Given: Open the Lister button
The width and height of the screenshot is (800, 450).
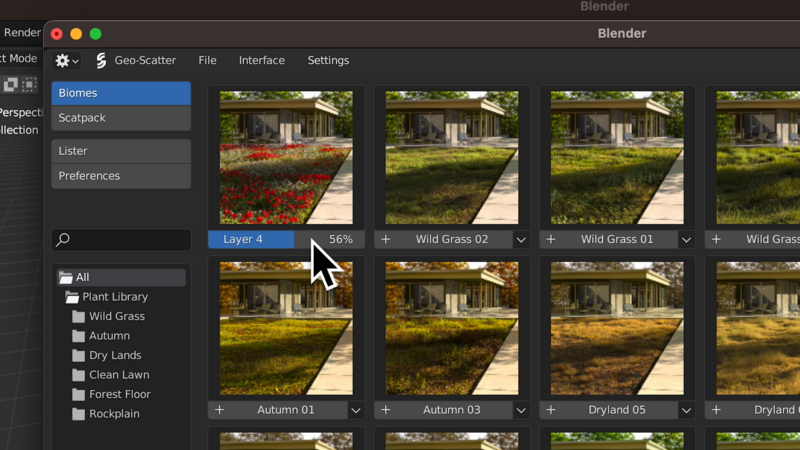Looking at the screenshot, I should tap(121, 151).
